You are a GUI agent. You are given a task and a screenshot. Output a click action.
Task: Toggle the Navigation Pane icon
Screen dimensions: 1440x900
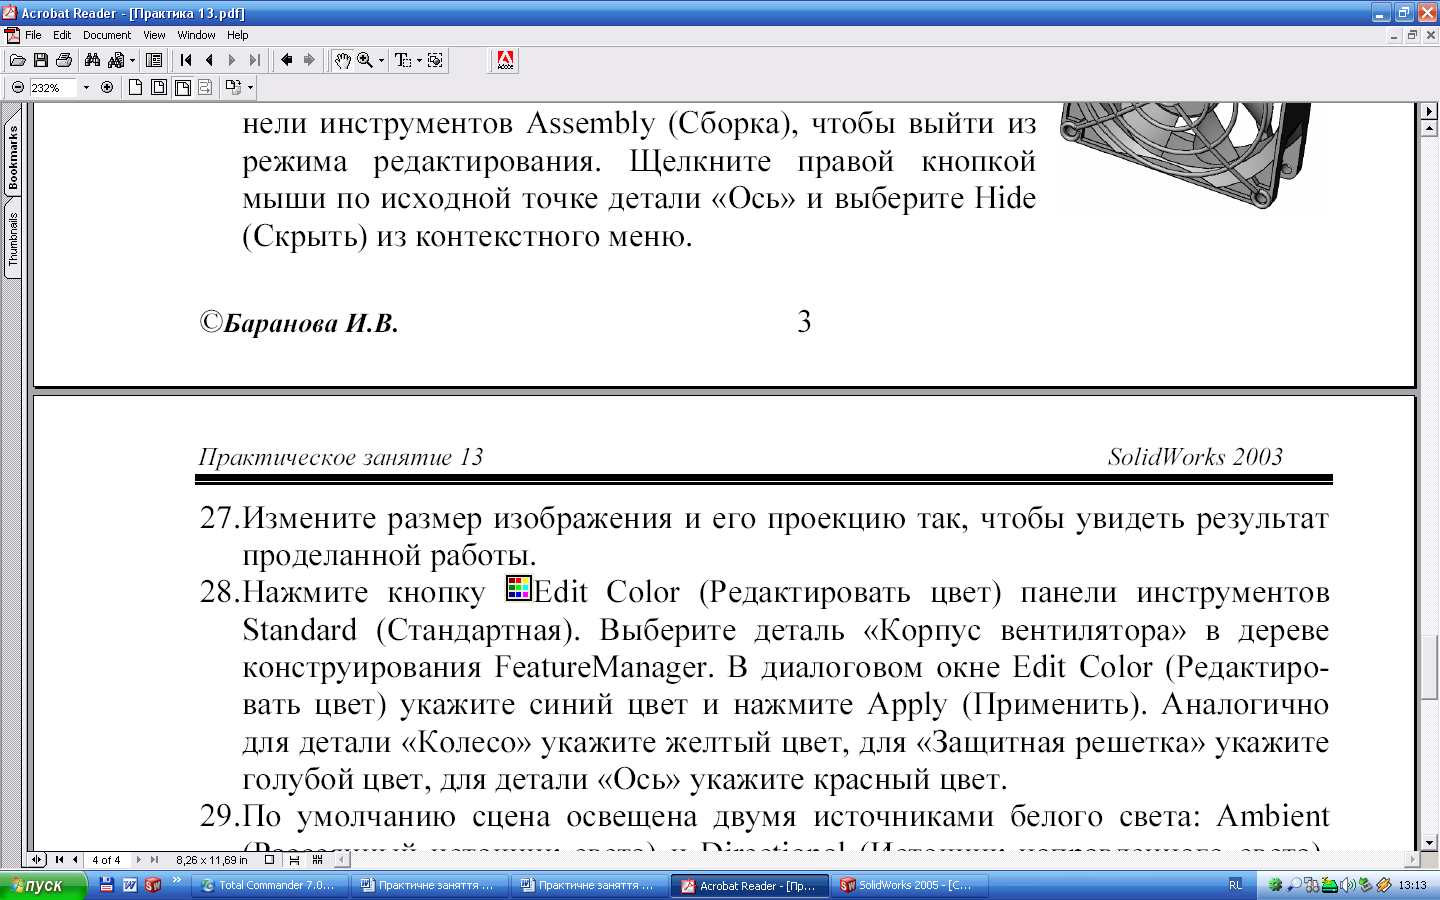click(154, 61)
